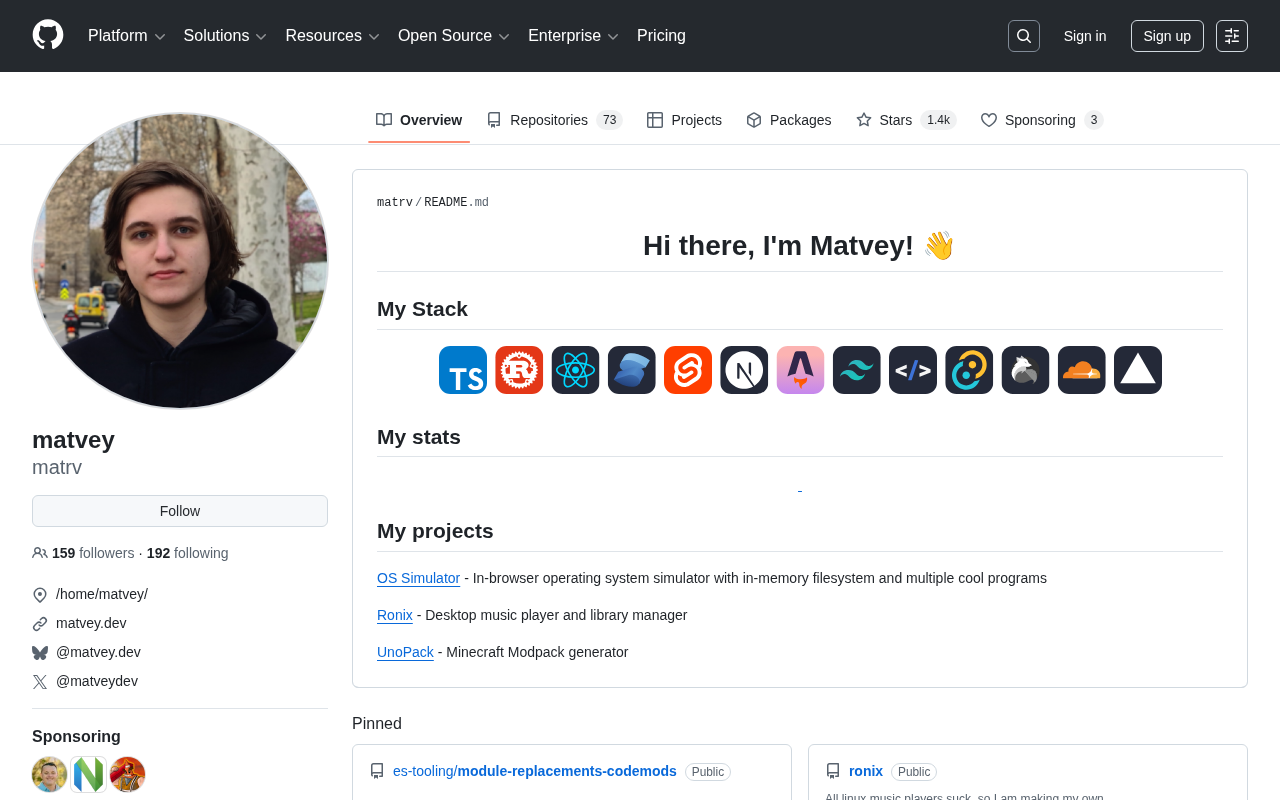Image resolution: width=1280 pixels, height=800 pixels.
Task: Click the Sign up button
Action: click(1167, 36)
